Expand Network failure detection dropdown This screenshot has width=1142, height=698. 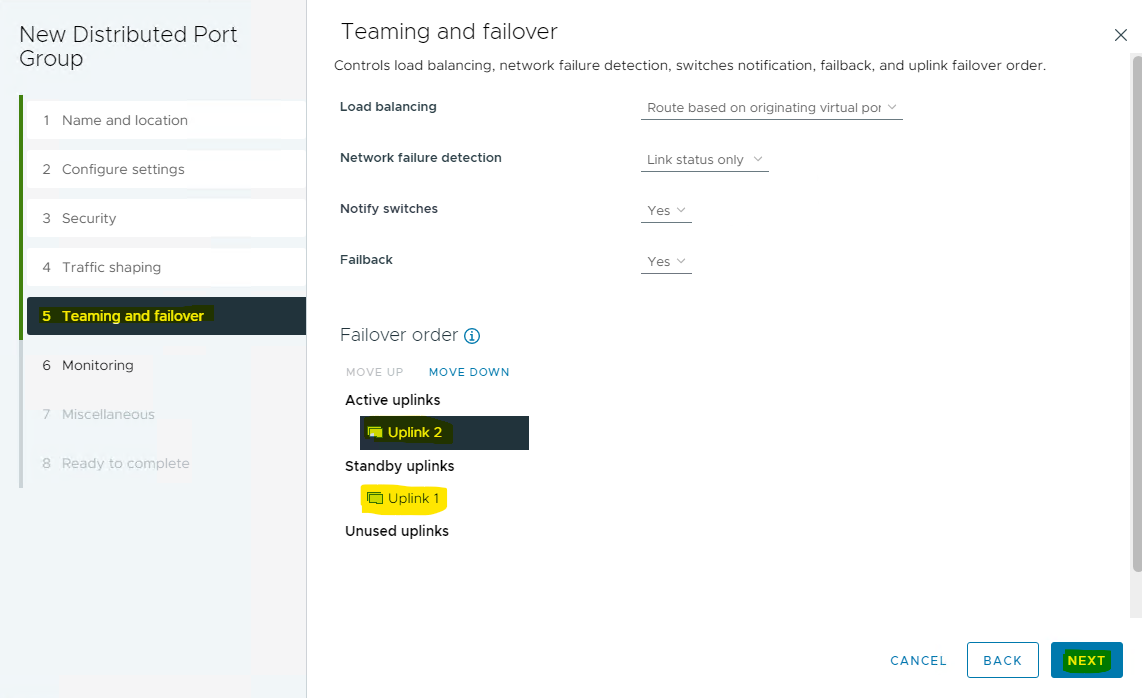(704, 160)
